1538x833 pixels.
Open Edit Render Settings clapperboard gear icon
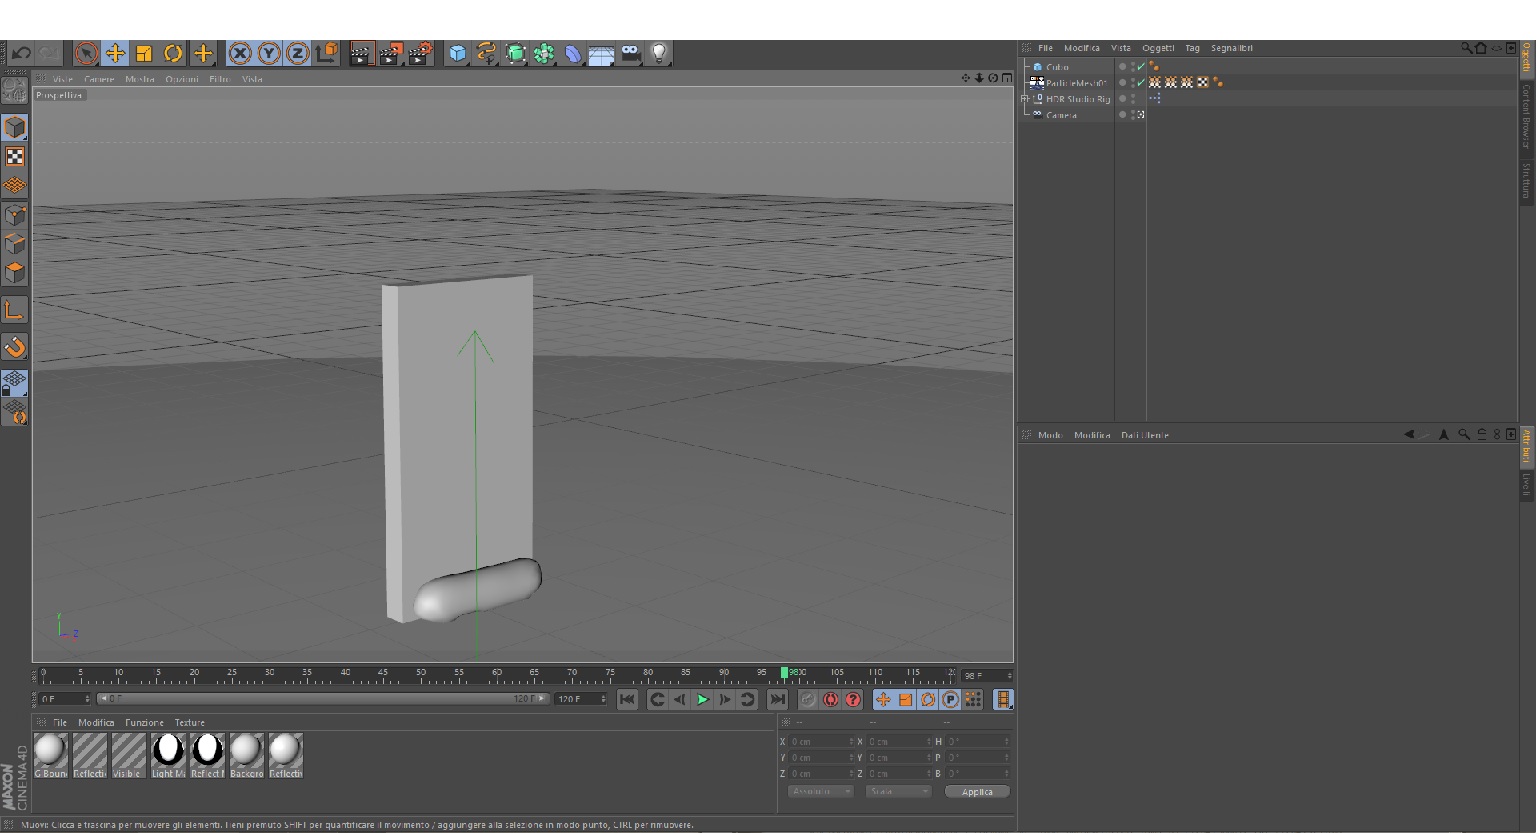pos(420,54)
